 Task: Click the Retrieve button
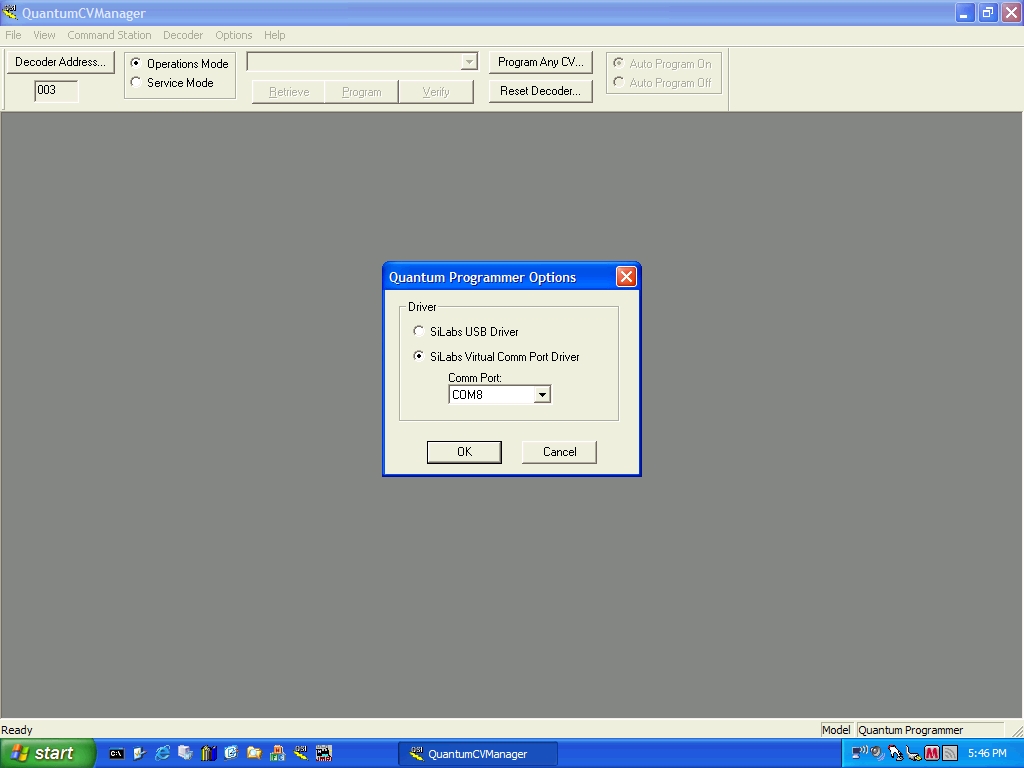pyautogui.click(x=289, y=92)
